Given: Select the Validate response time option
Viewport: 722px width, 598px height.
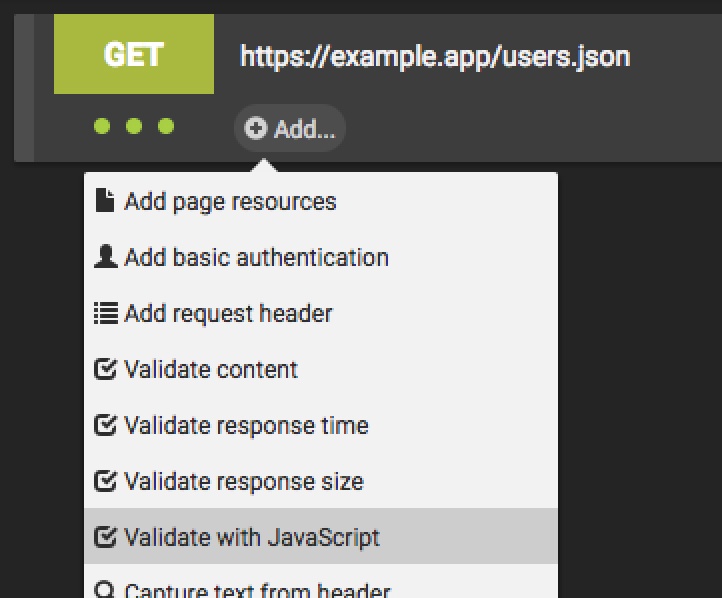Looking at the screenshot, I should coord(246,425).
